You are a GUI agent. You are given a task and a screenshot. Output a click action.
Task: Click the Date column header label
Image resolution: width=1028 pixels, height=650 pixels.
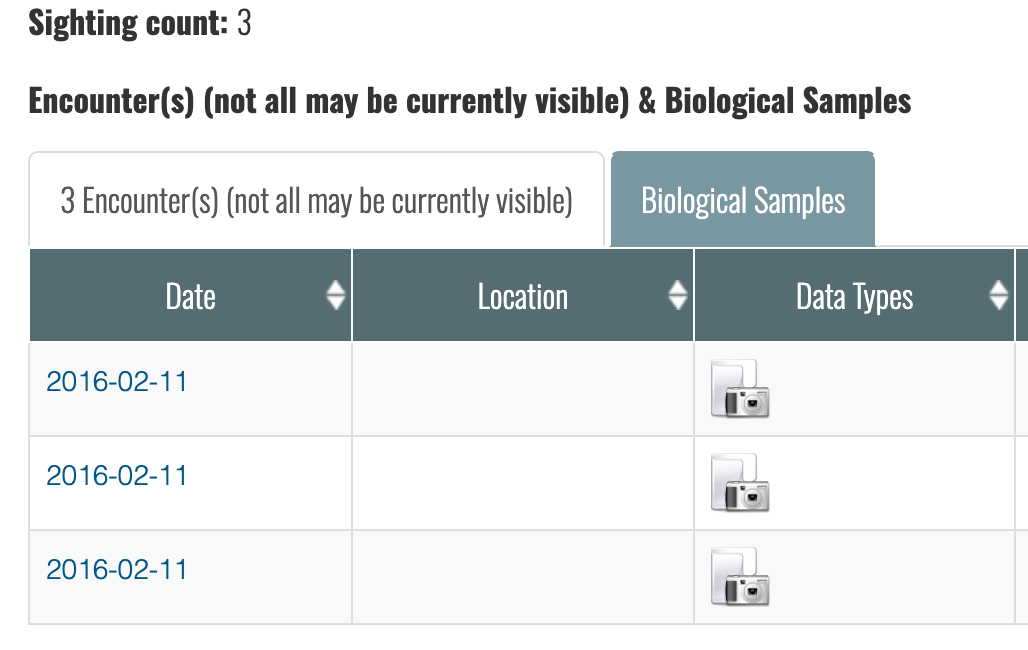tap(191, 296)
